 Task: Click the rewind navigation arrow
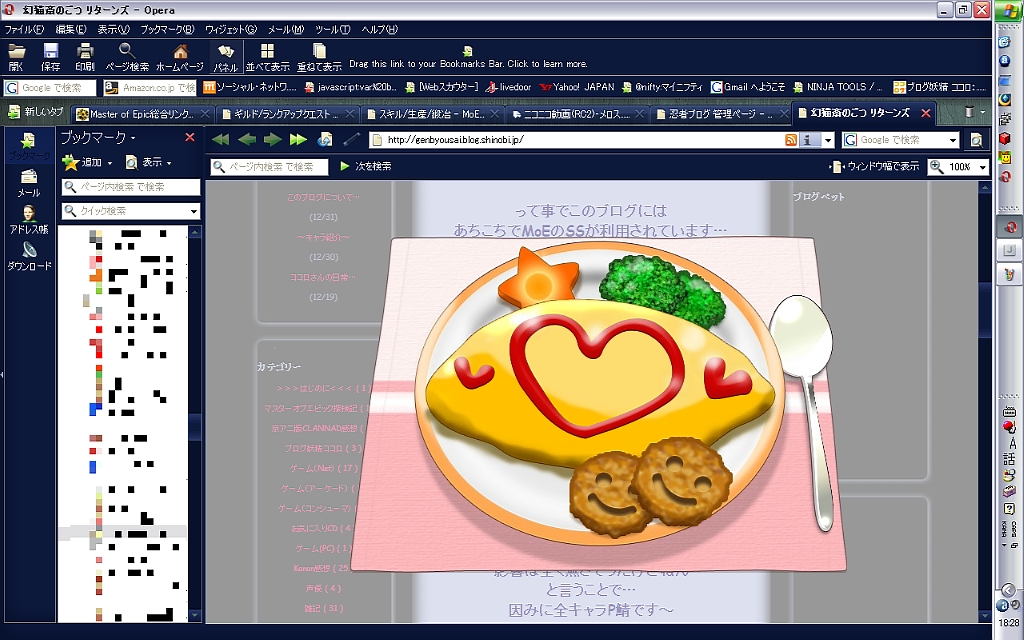[x=221, y=139]
